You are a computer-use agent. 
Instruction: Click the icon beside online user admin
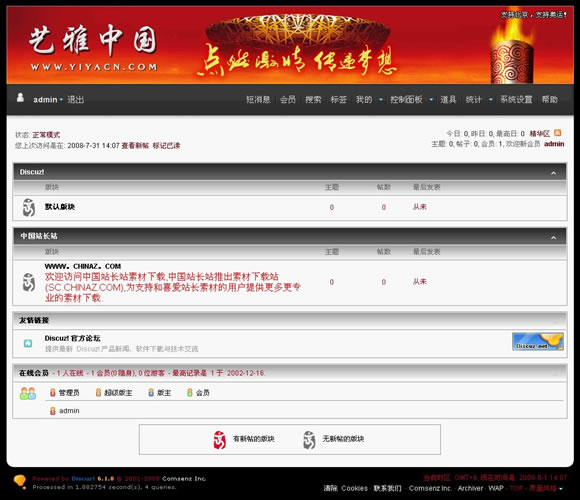click(53, 411)
